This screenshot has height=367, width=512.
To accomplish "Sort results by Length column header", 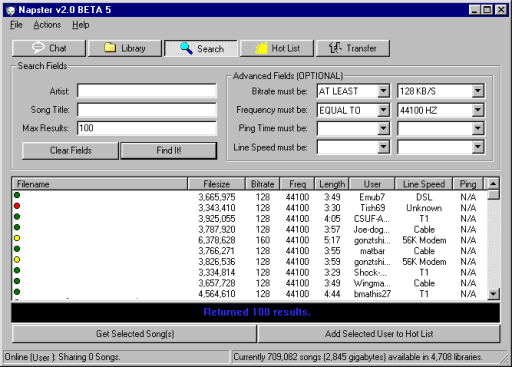I will [x=332, y=184].
